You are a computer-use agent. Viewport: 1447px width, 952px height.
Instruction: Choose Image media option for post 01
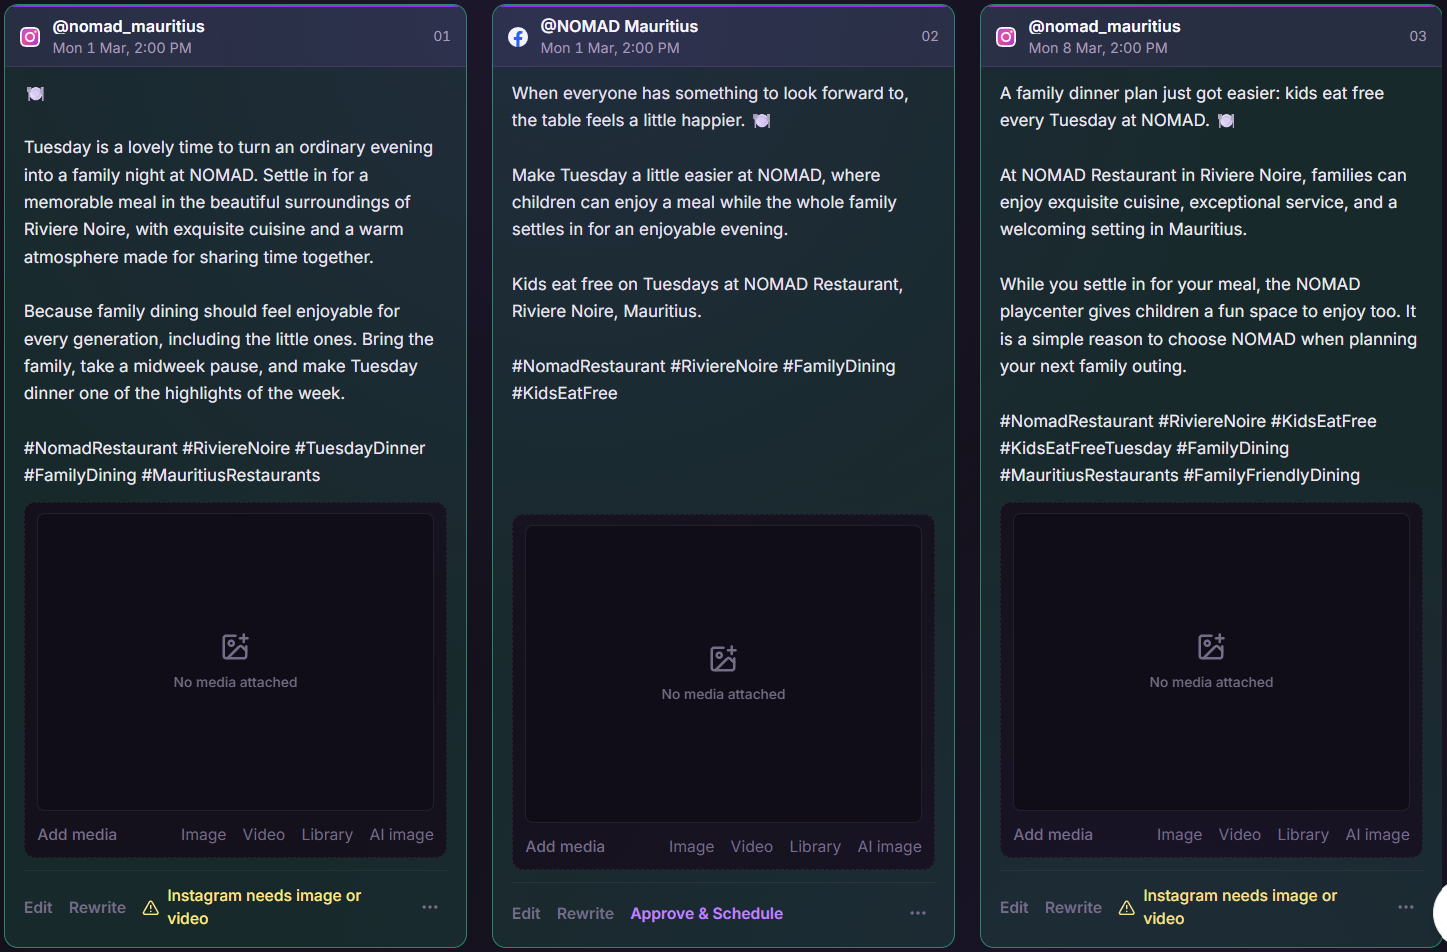pos(203,834)
